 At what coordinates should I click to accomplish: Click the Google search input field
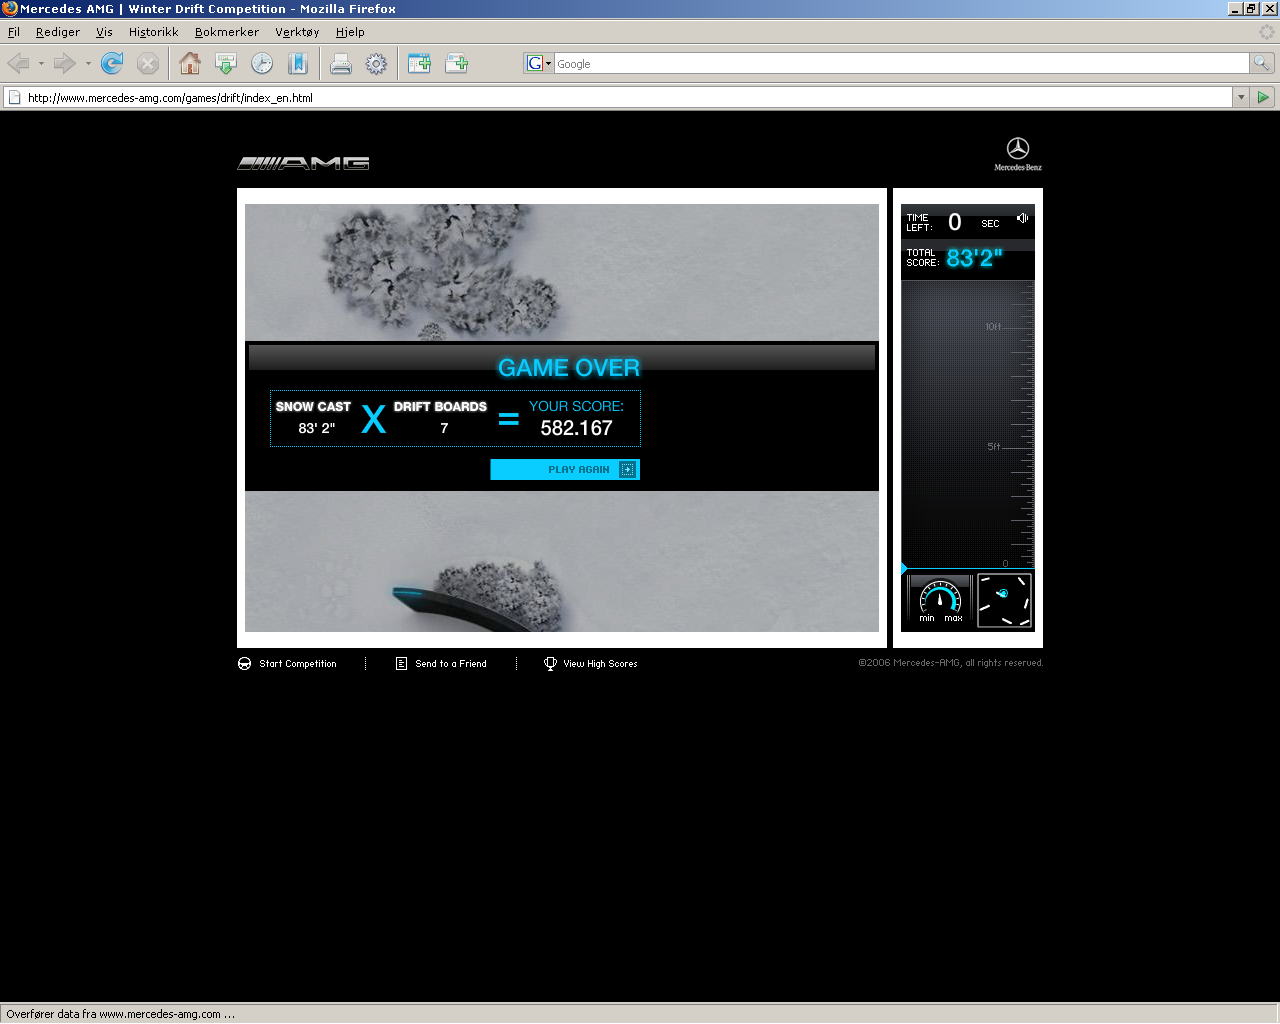coord(900,64)
